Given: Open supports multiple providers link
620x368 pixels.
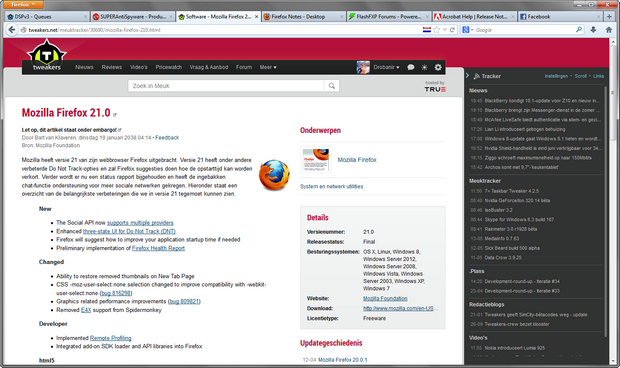Looking at the screenshot, I should point(140,223).
